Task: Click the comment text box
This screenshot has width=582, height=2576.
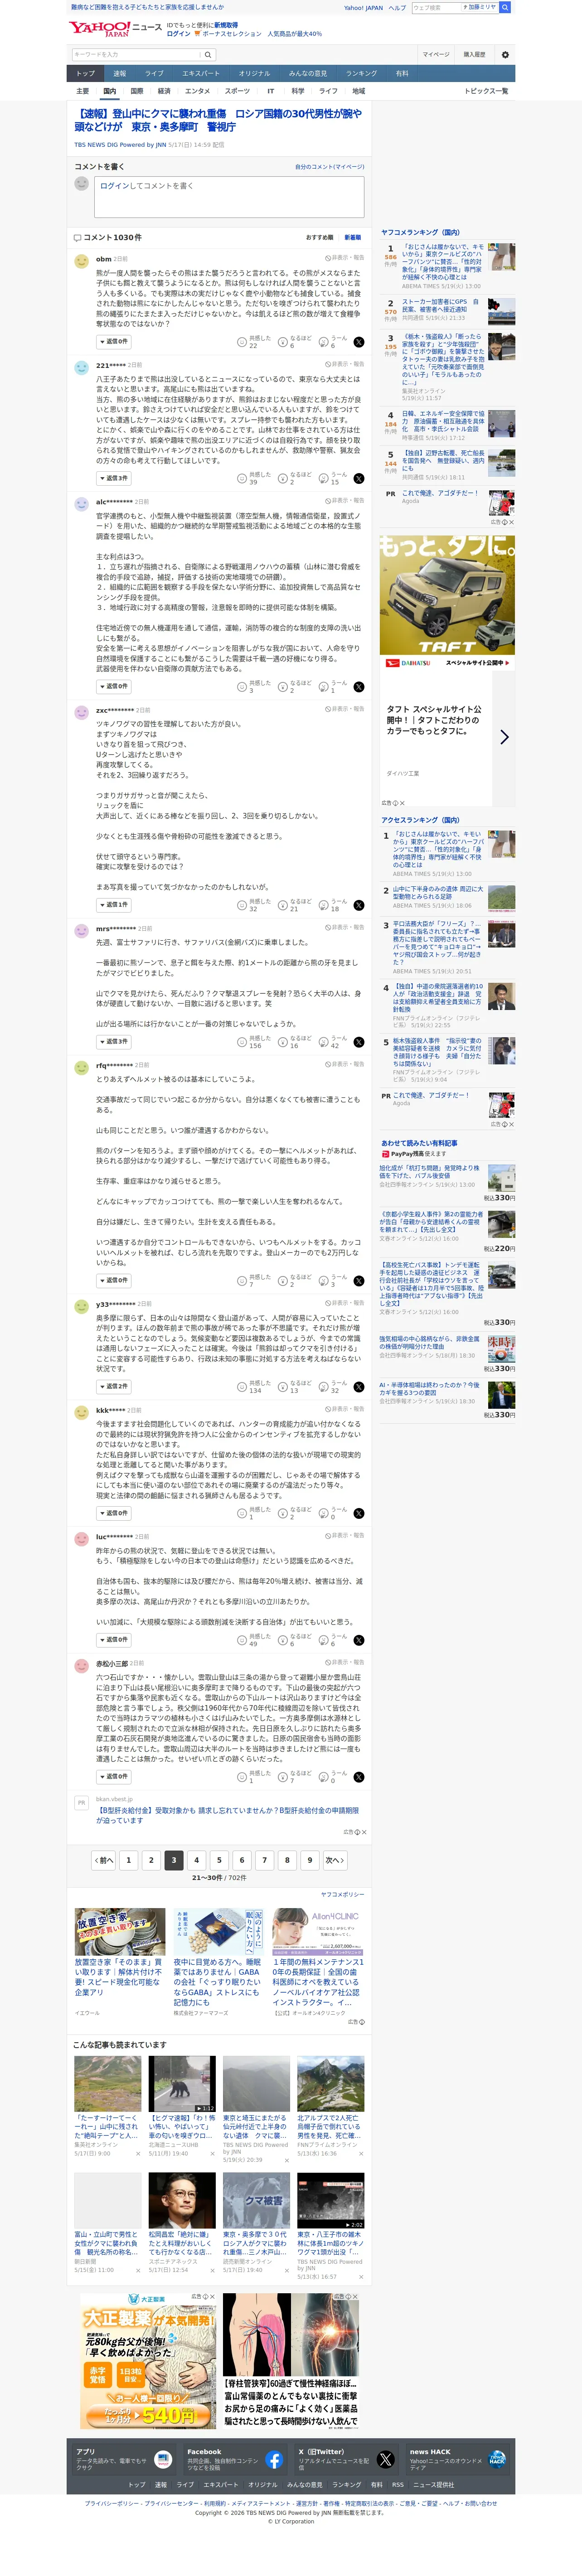Action: 229,198
